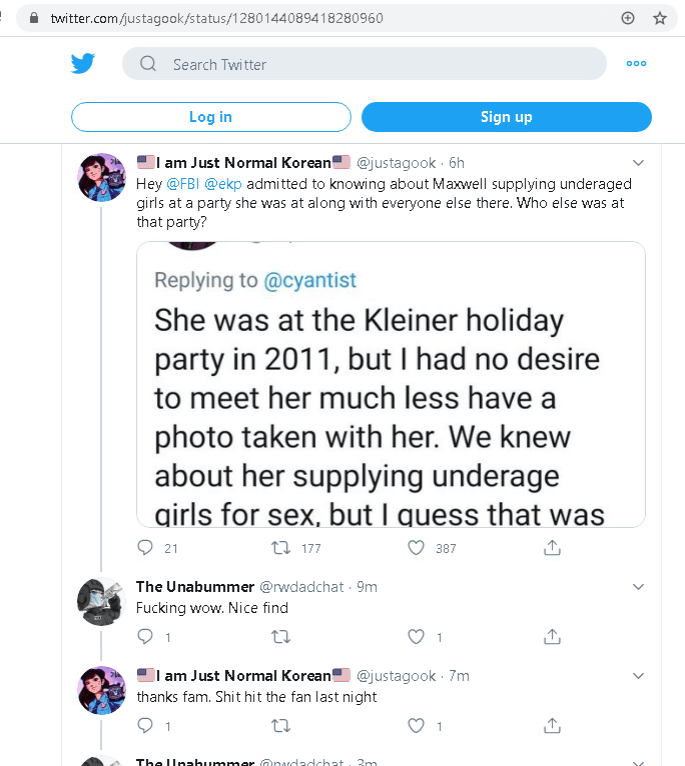The image size is (685, 766).
Task: Open the @cyantist mention link in the quoted tweet
Action: point(309,281)
